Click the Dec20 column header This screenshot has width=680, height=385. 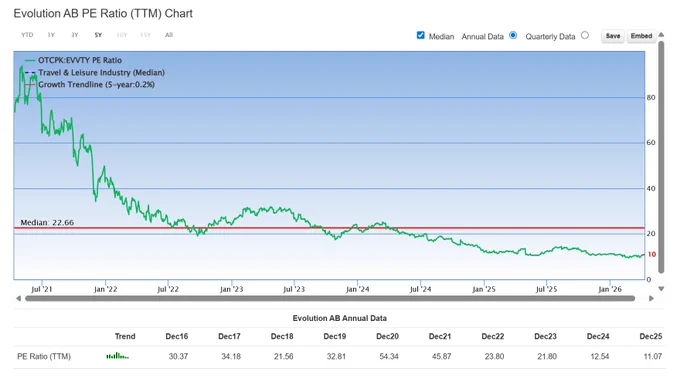[x=387, y=336]
